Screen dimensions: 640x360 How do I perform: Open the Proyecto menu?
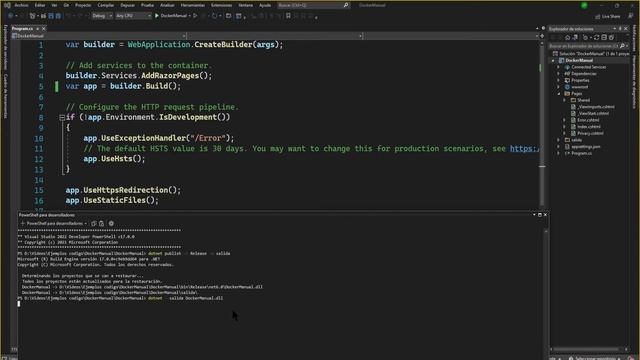point(83,5)
